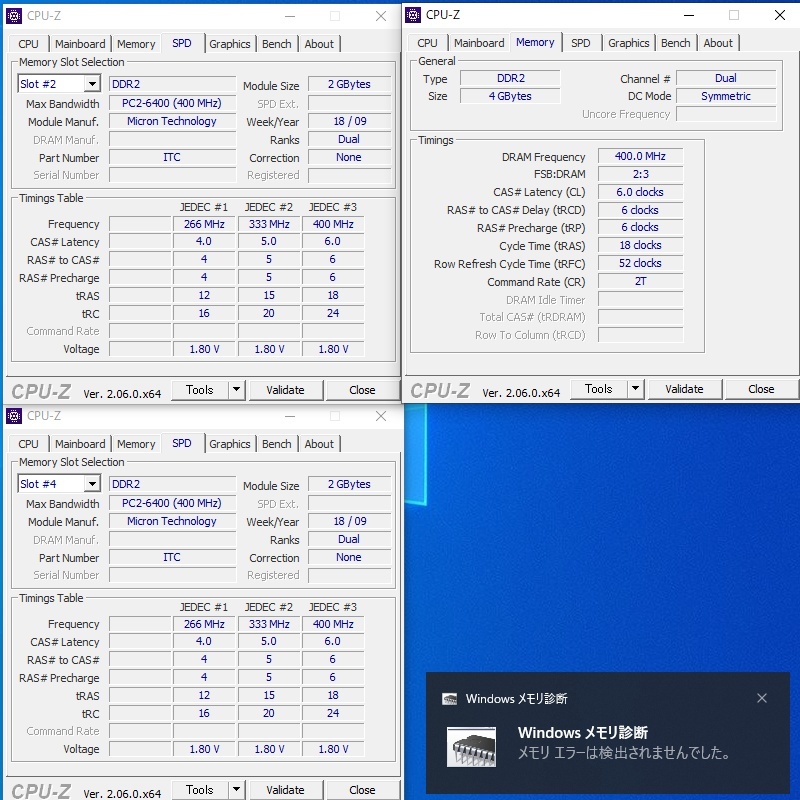The width and height of the screenshot is (800, 800).
Task: Select the Memory tab in the Slot #4 window
Action: 136,444
